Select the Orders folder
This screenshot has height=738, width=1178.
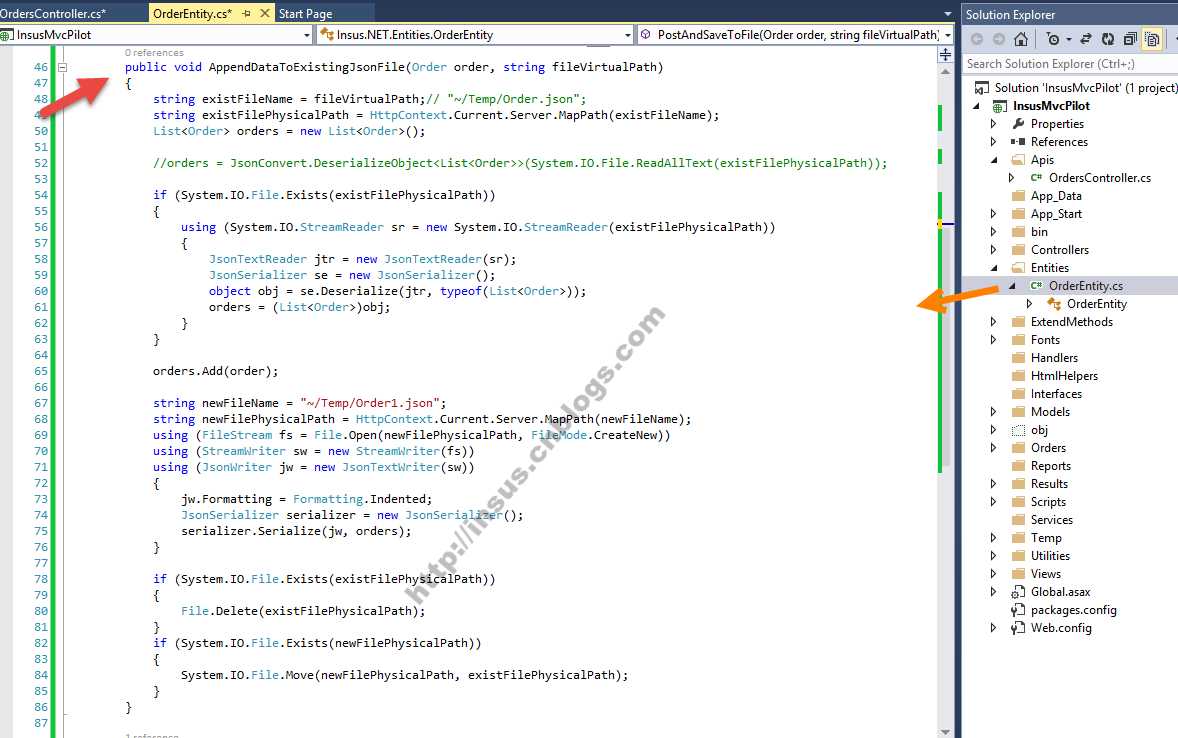pyautogui.click(x=1048, y=448)
